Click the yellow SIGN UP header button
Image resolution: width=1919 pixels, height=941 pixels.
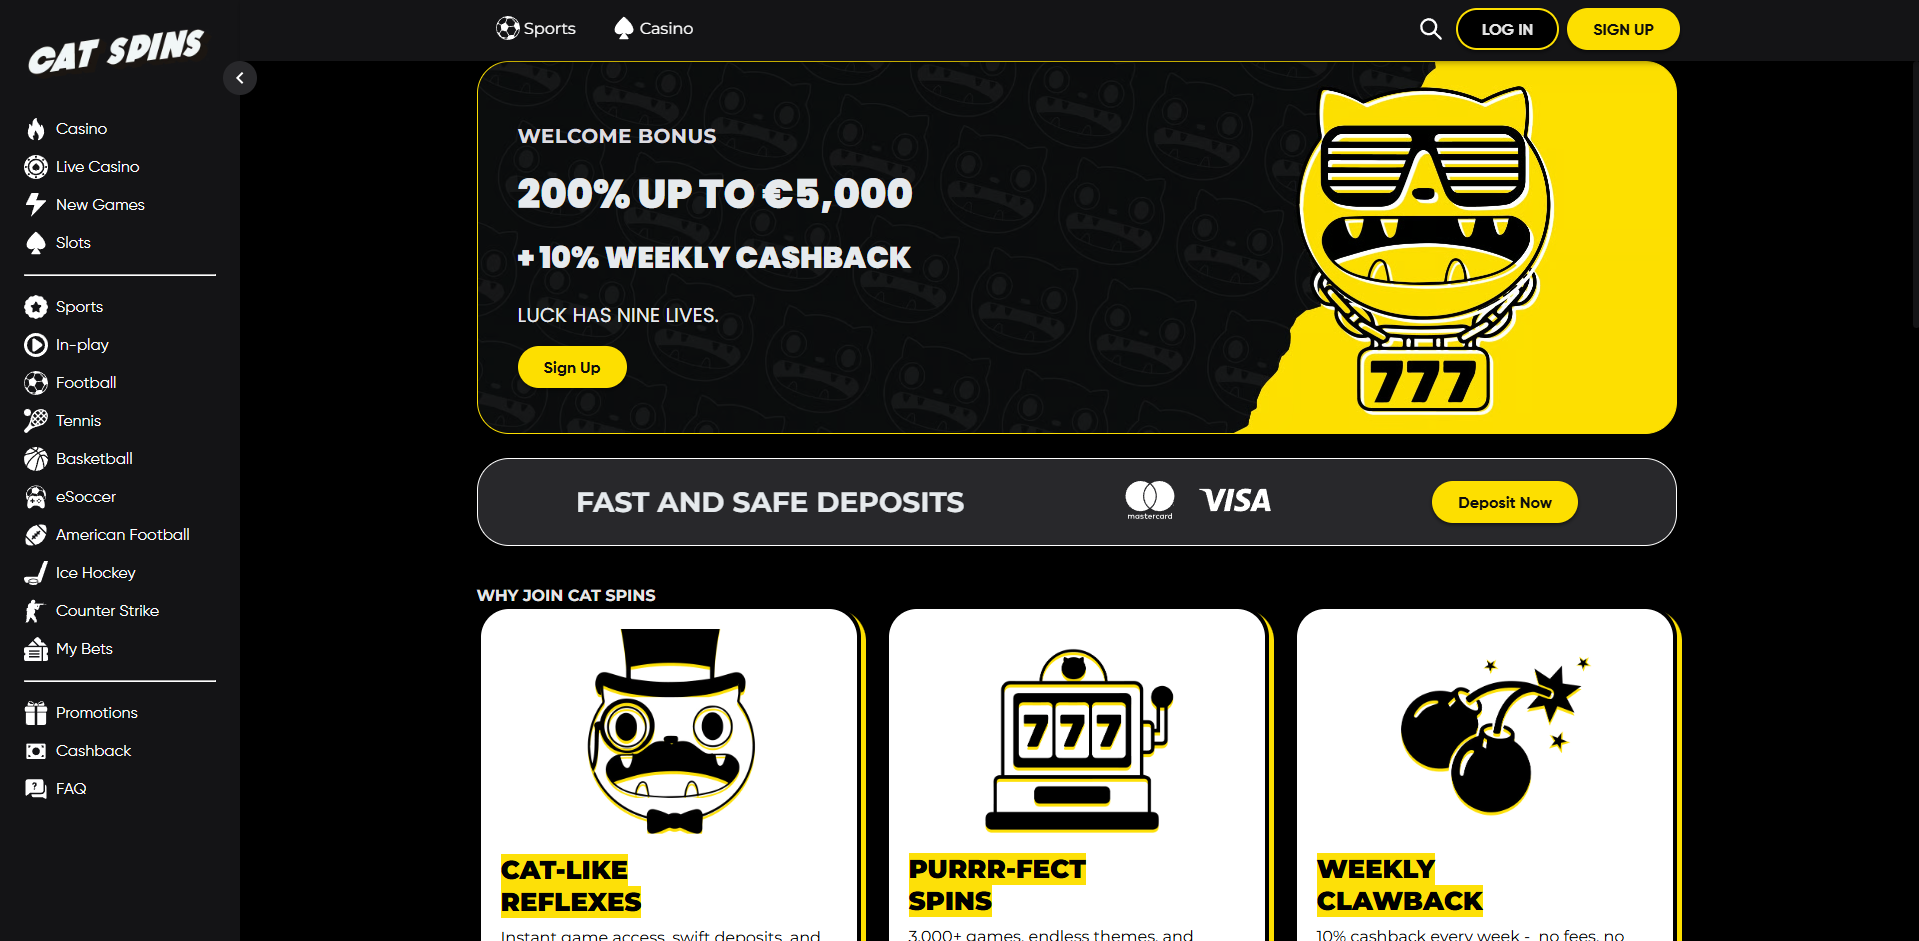1623,29
